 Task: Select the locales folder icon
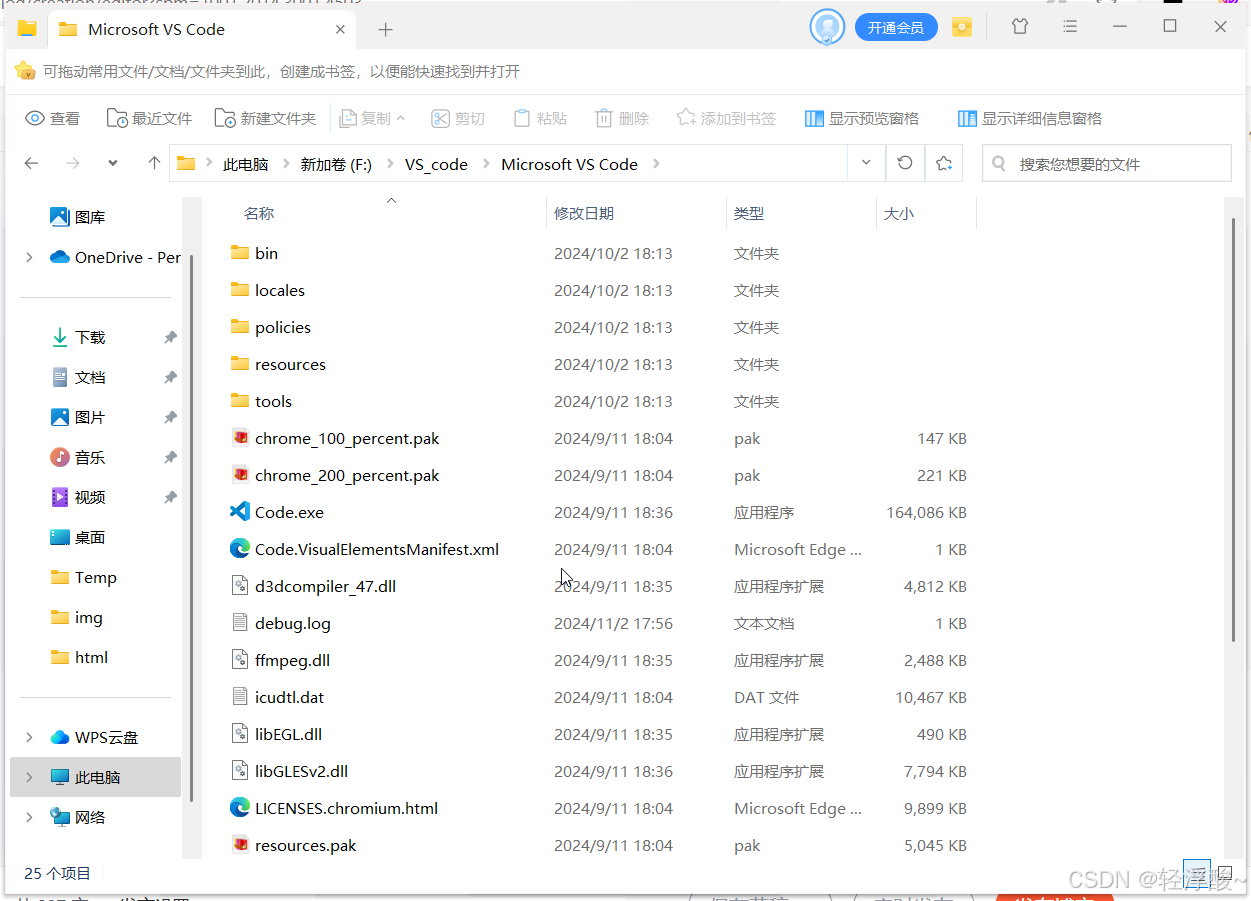(240, 290)
